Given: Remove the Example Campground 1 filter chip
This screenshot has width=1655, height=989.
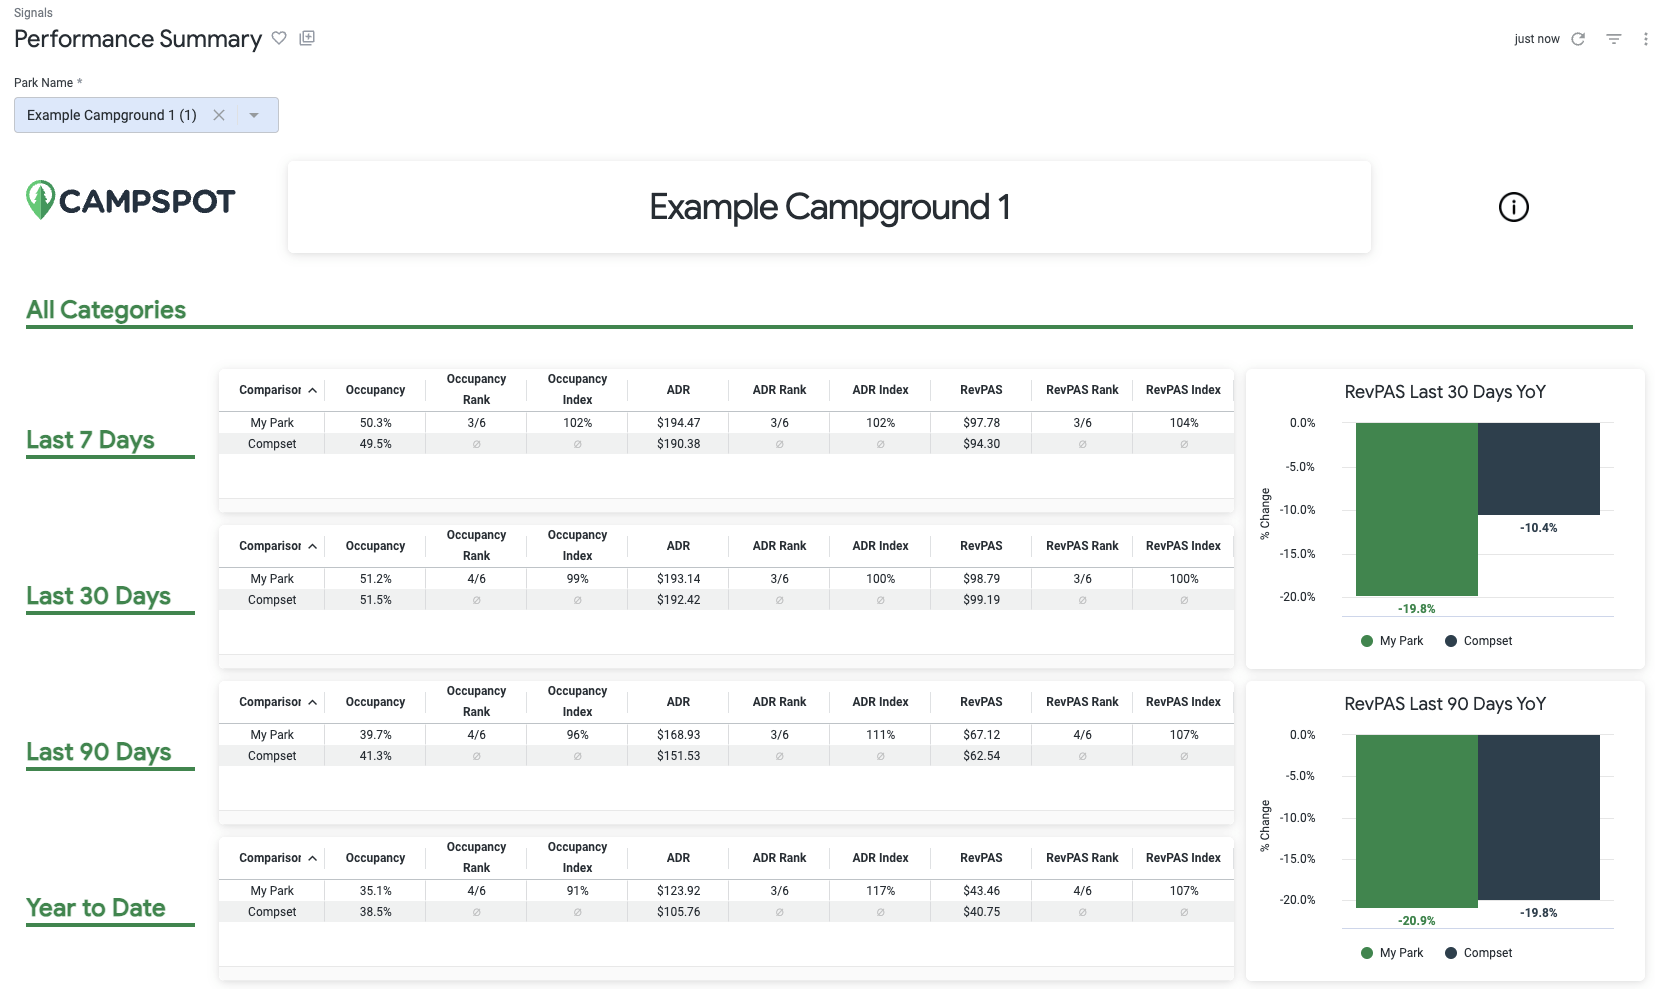Looking at the screenshot, I should pos(219,114).
